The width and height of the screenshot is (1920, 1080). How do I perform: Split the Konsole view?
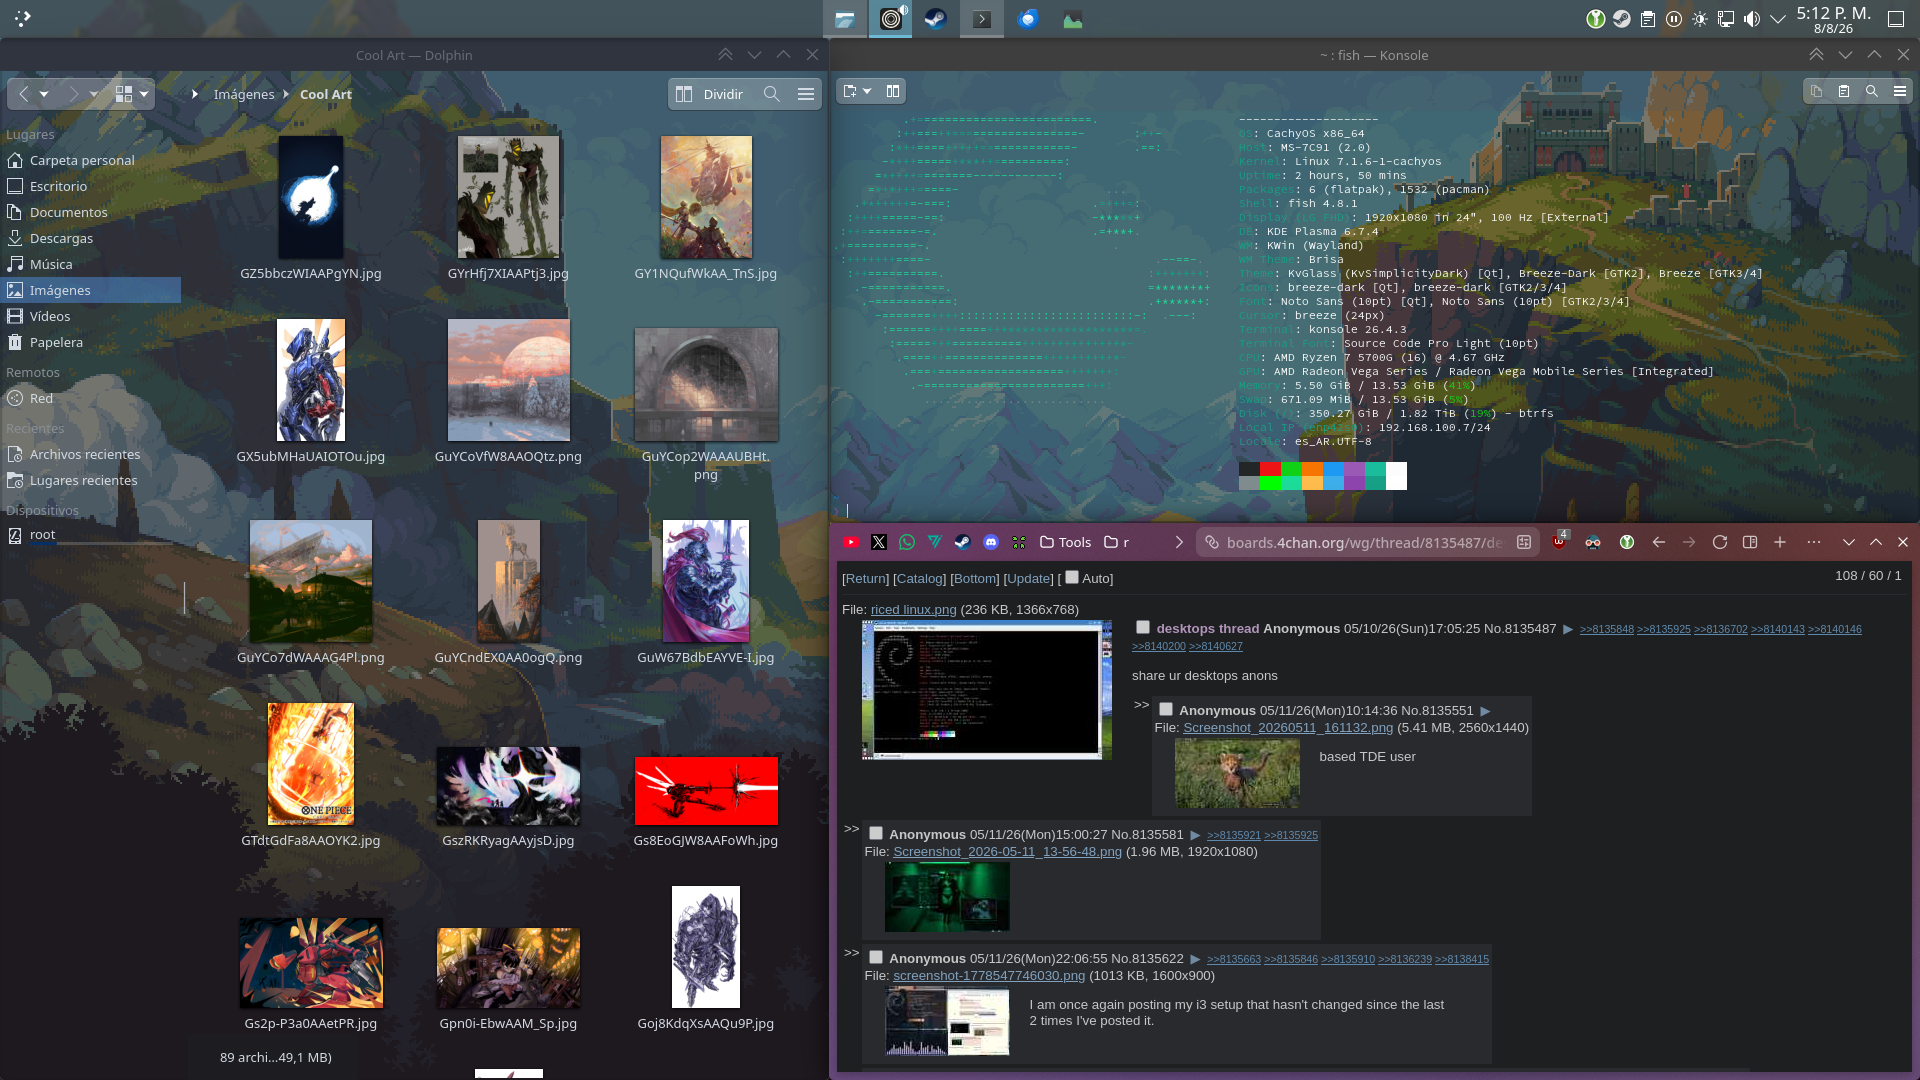(x=893, y=91)
